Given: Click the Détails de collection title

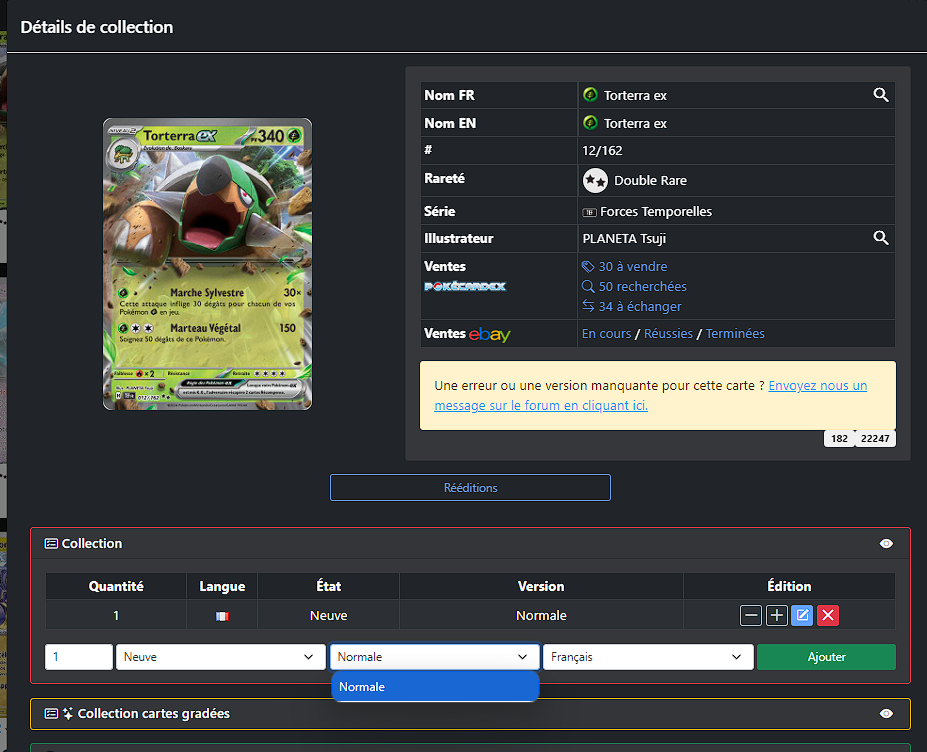Looking at the screenshot, I should point(97,27).
